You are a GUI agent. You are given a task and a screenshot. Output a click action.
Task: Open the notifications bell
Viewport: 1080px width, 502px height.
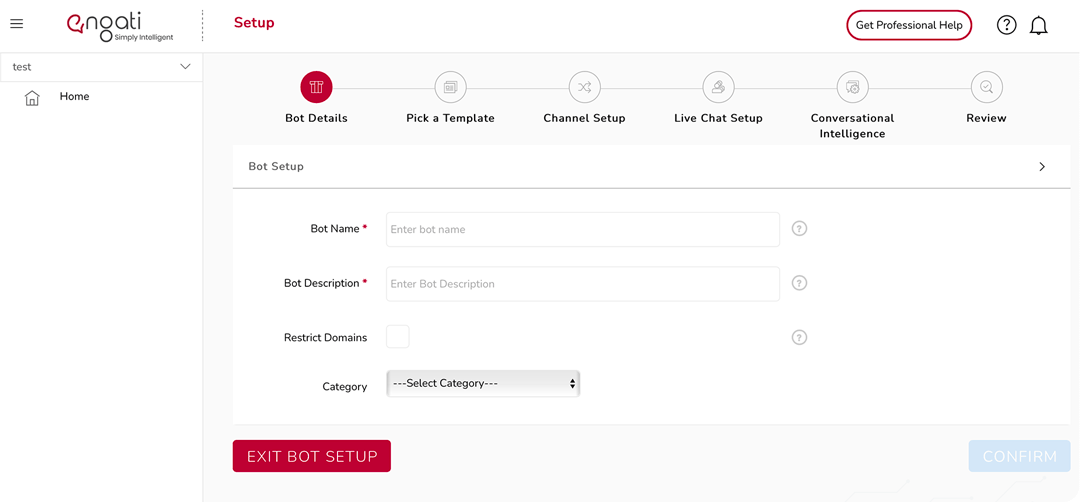tap(1039, 25)
